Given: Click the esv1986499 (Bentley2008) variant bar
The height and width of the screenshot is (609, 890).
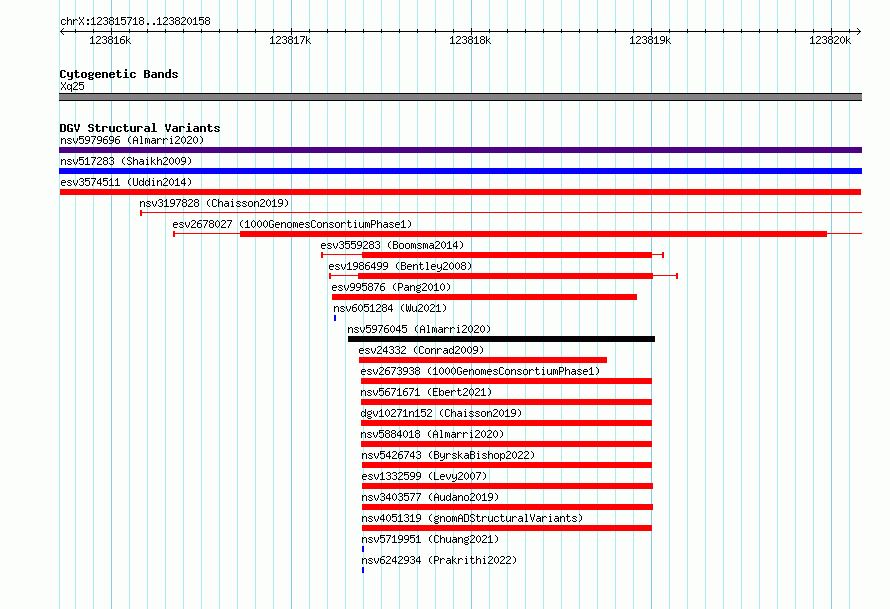Looking at the screenshot, I should [503, 276].
